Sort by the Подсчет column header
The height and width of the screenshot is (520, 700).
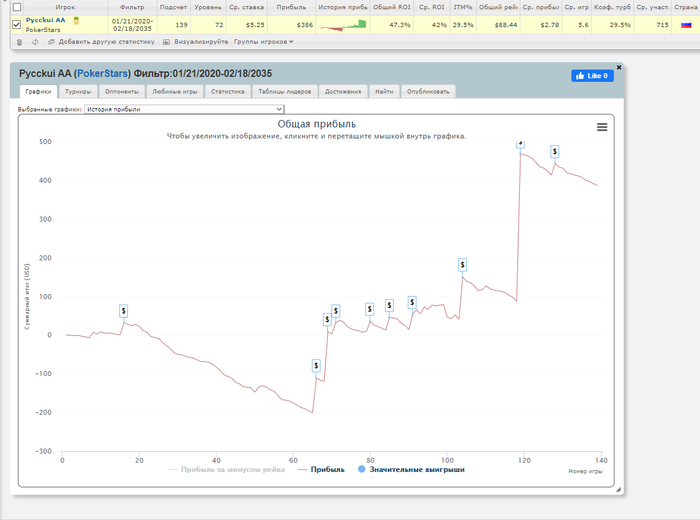pyautogui.click(x=174, y=7)
